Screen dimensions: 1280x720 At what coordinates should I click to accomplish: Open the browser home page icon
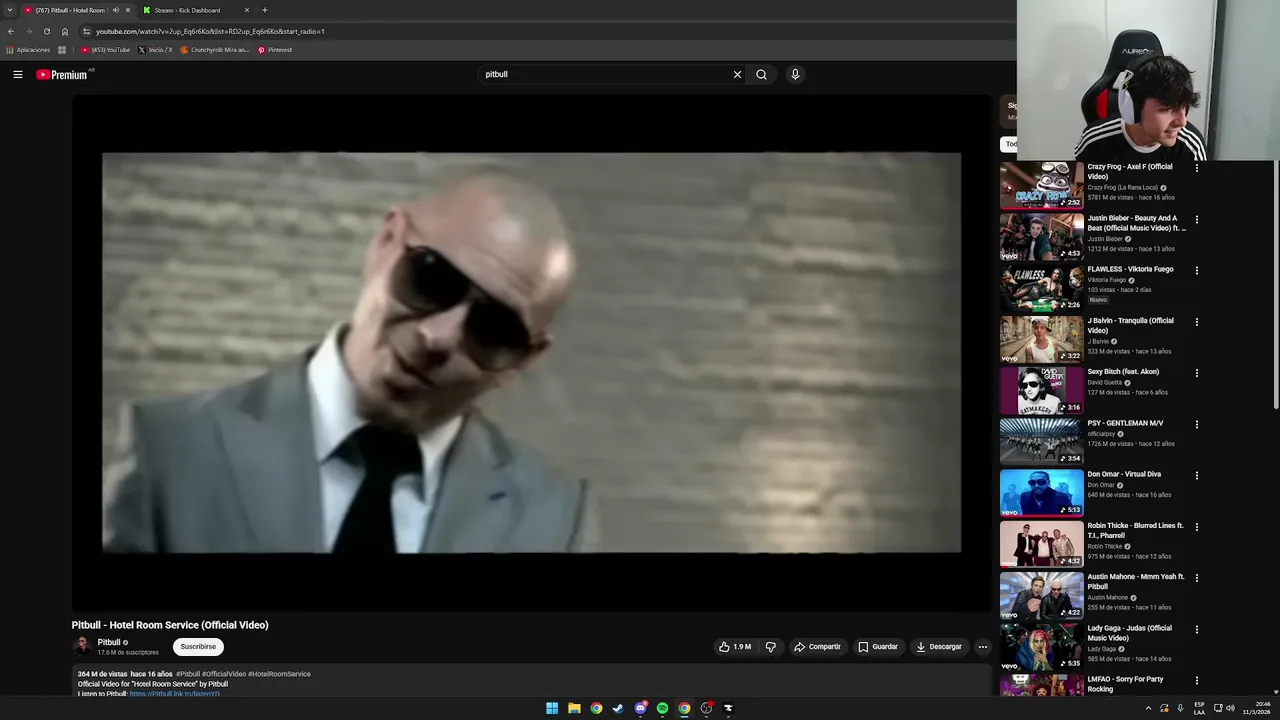click(65, 31)
